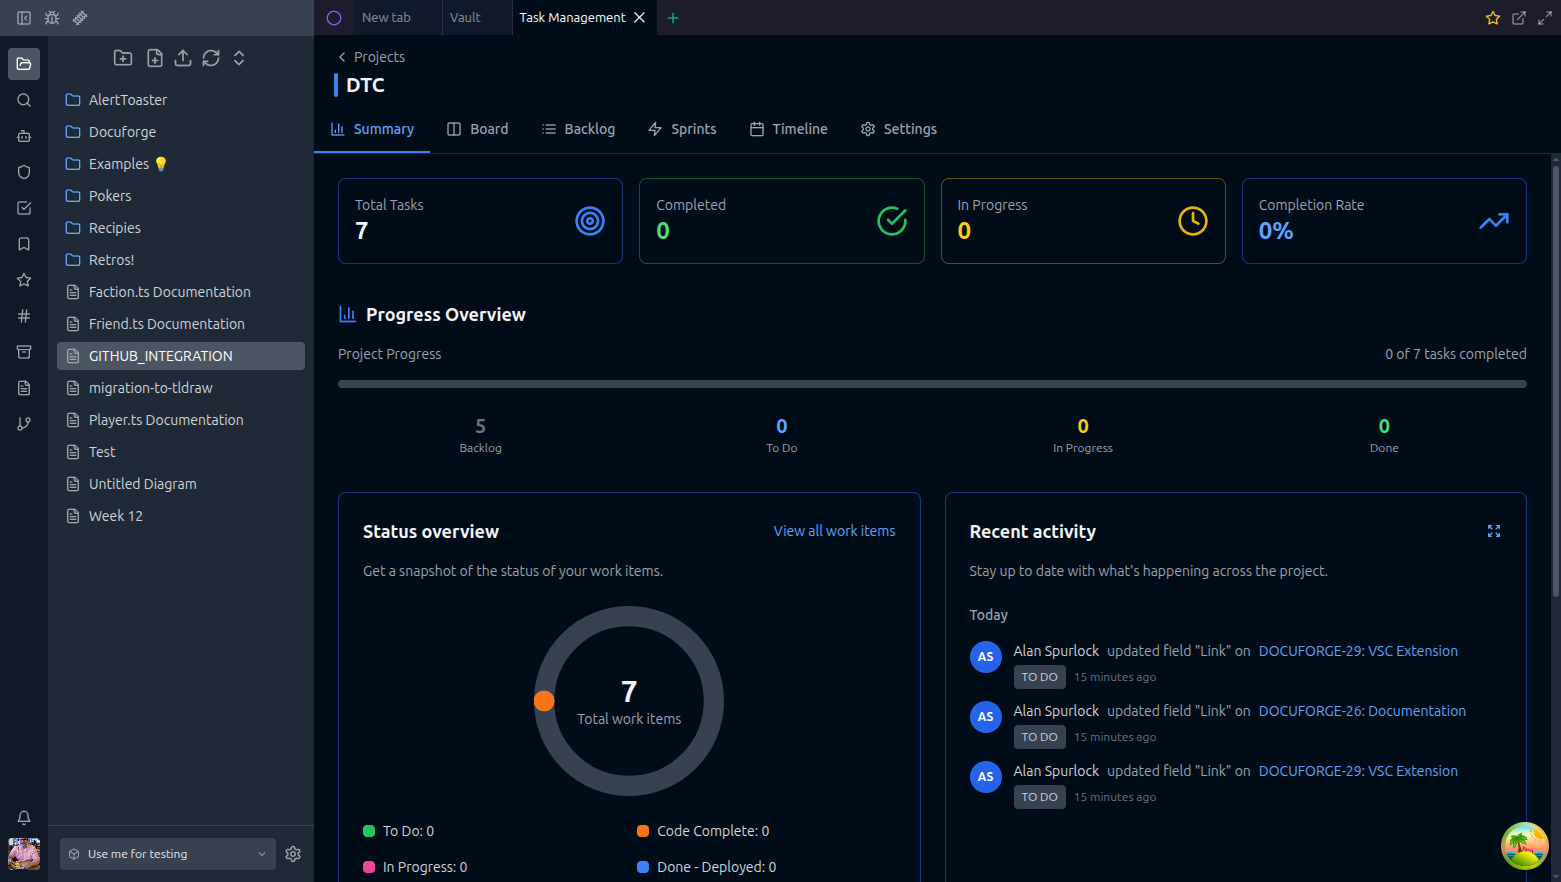The image size is (1561, 882).
Task: Expand the Retros! folder
Action: (x=181, y=260)
